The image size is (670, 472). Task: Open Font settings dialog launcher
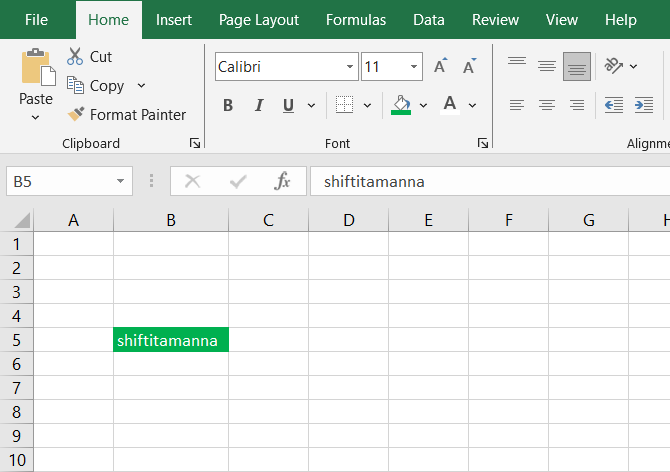[x=483, y=144]
